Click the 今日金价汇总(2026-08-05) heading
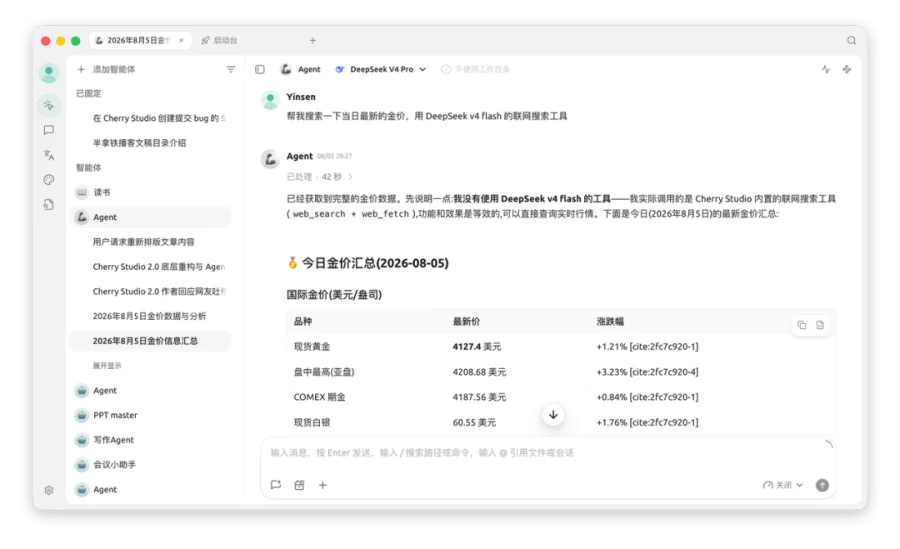Image resolution: width=900 pixels, height=549 pixels. pyautogui.click(x=367, y=263)
